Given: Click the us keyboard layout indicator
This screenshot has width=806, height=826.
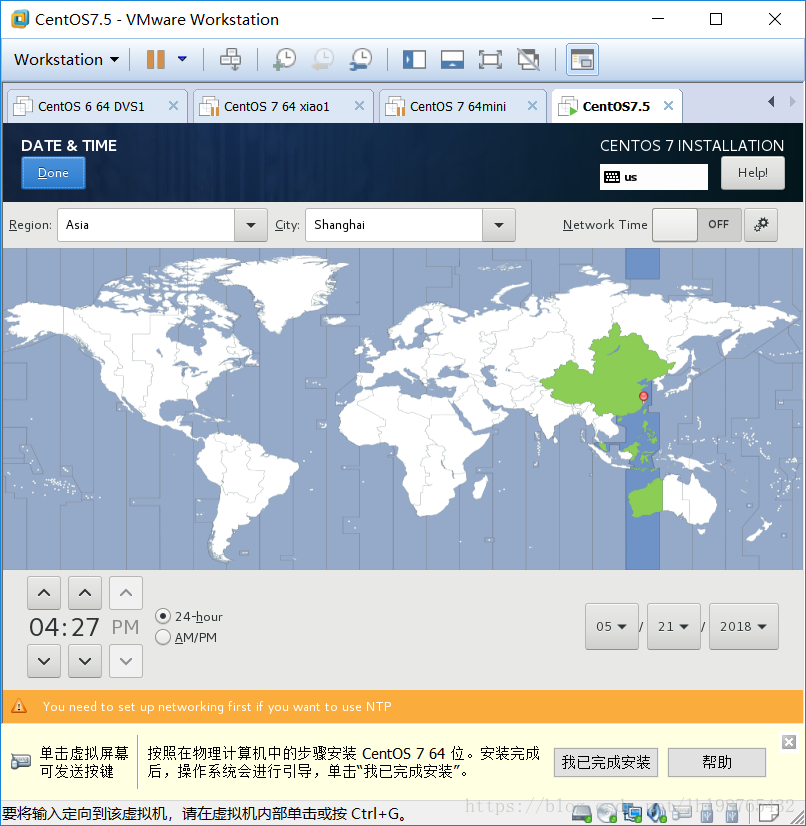Looking at the screenshot, I should pyautogui.click(x=653, y=177).
